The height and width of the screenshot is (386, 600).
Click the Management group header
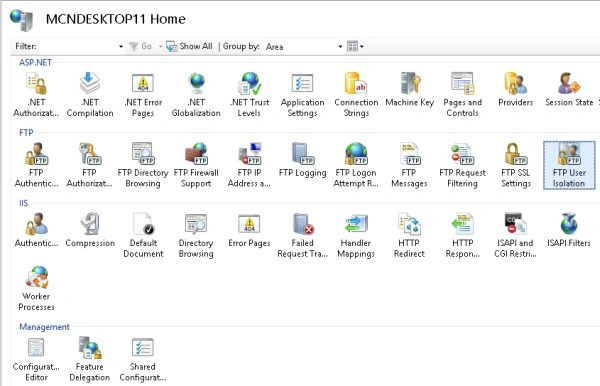click(44, 327)
